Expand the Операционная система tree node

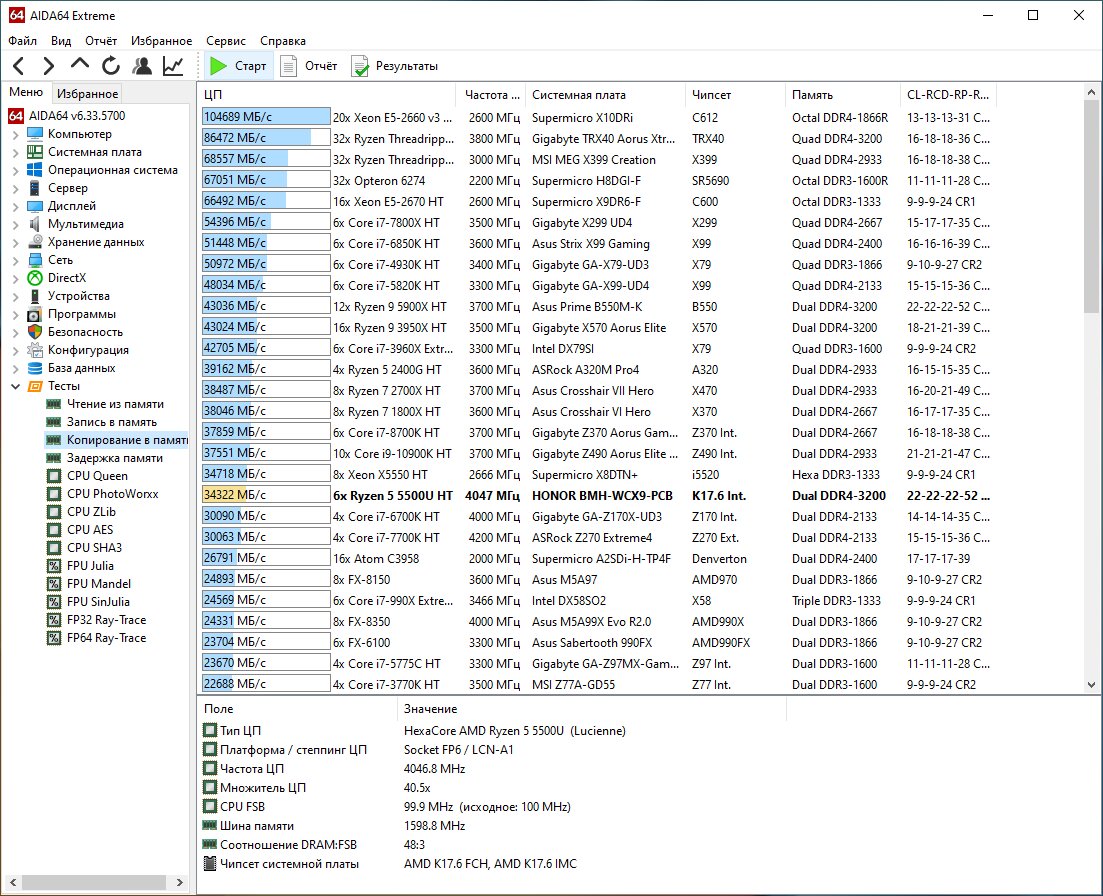[x=15, y=170]
